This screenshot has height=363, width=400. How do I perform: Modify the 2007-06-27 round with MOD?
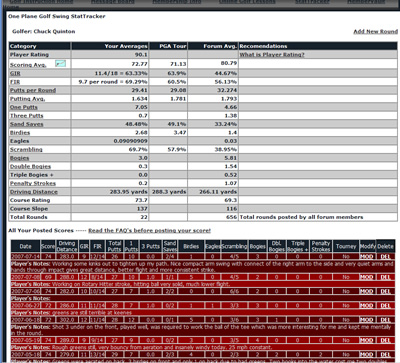coord(367,306)
